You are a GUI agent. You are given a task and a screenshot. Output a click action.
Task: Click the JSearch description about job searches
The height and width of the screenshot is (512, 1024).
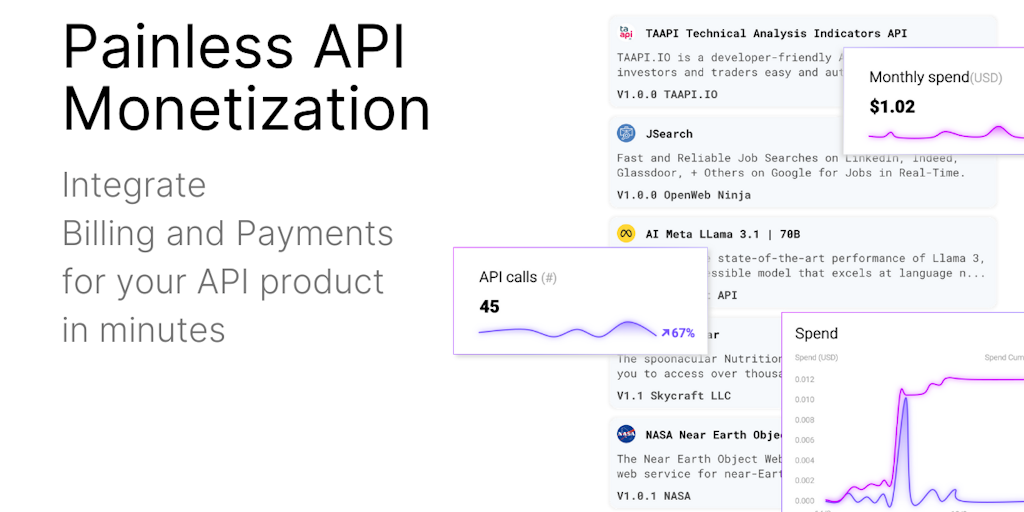coord(790,165)
